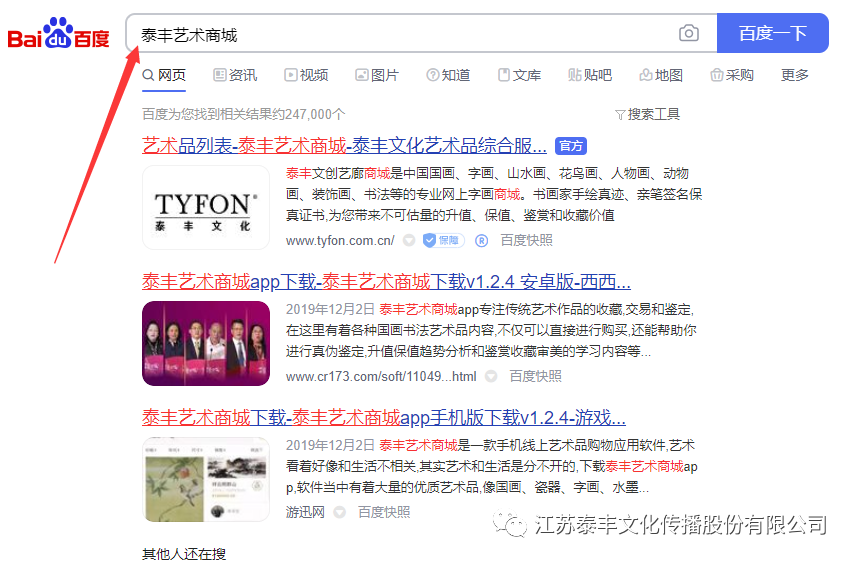The height and width of the screenshot is (562, 855).
Task: Open the TYFON 泰丰文化 logo thumbnail
Action: point(206,208)
